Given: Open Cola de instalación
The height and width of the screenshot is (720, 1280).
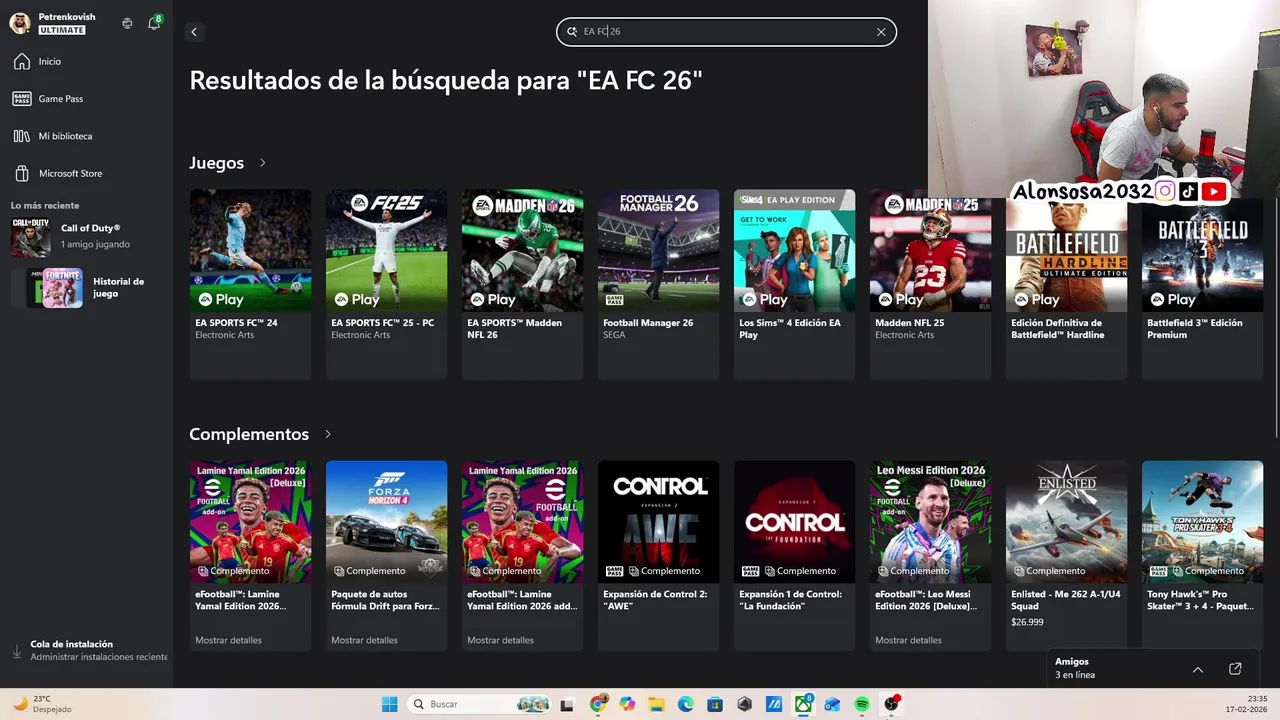Looking at the screenshot, I should tap(88, 651).
